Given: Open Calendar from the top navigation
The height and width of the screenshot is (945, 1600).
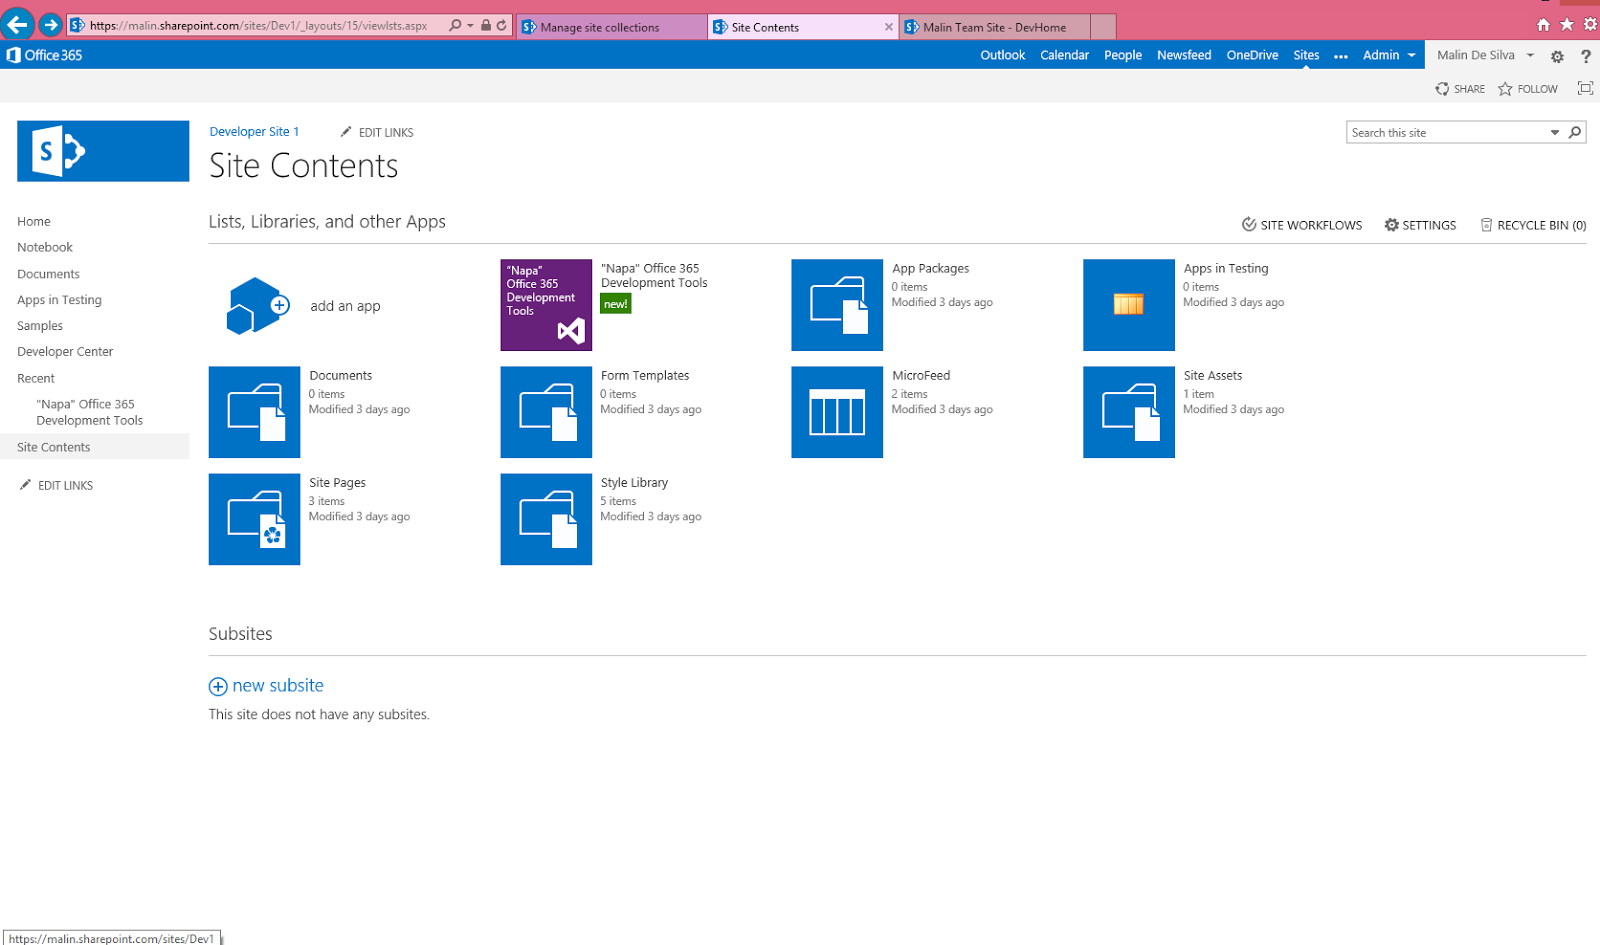Looking at the screenshot, I should click(1064, 55).
